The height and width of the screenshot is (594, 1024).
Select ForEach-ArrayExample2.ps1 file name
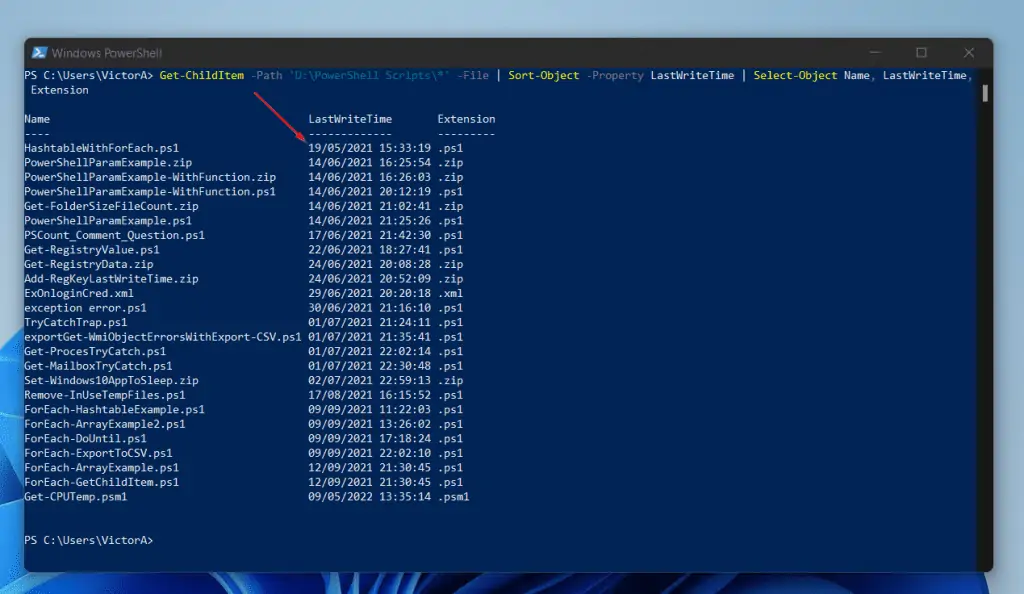pyautogui.click(x=104, y=424)
